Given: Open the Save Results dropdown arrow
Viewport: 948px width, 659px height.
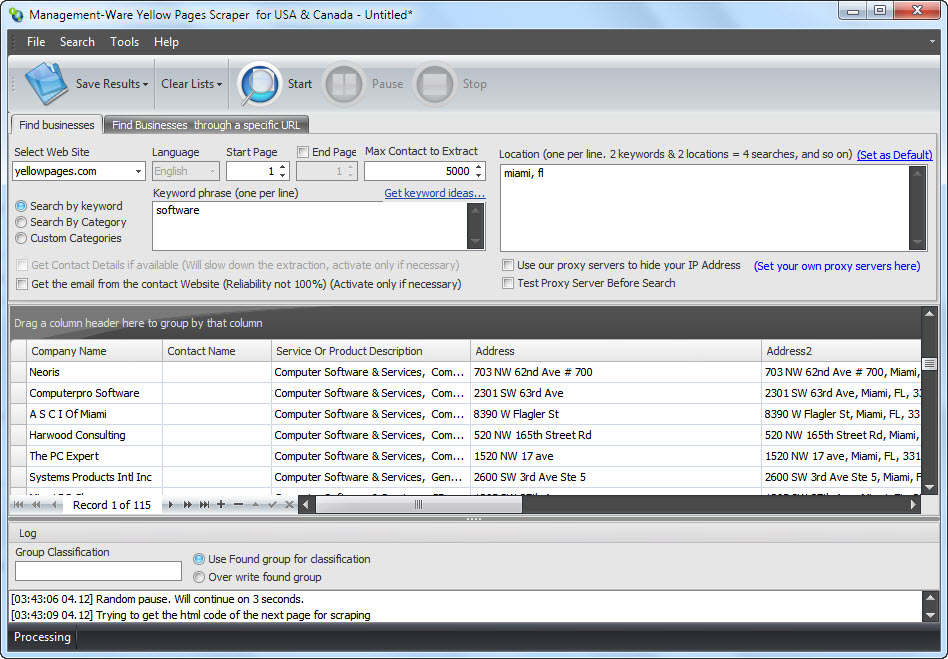Looking at the screenshot, I should pos(145,85).
